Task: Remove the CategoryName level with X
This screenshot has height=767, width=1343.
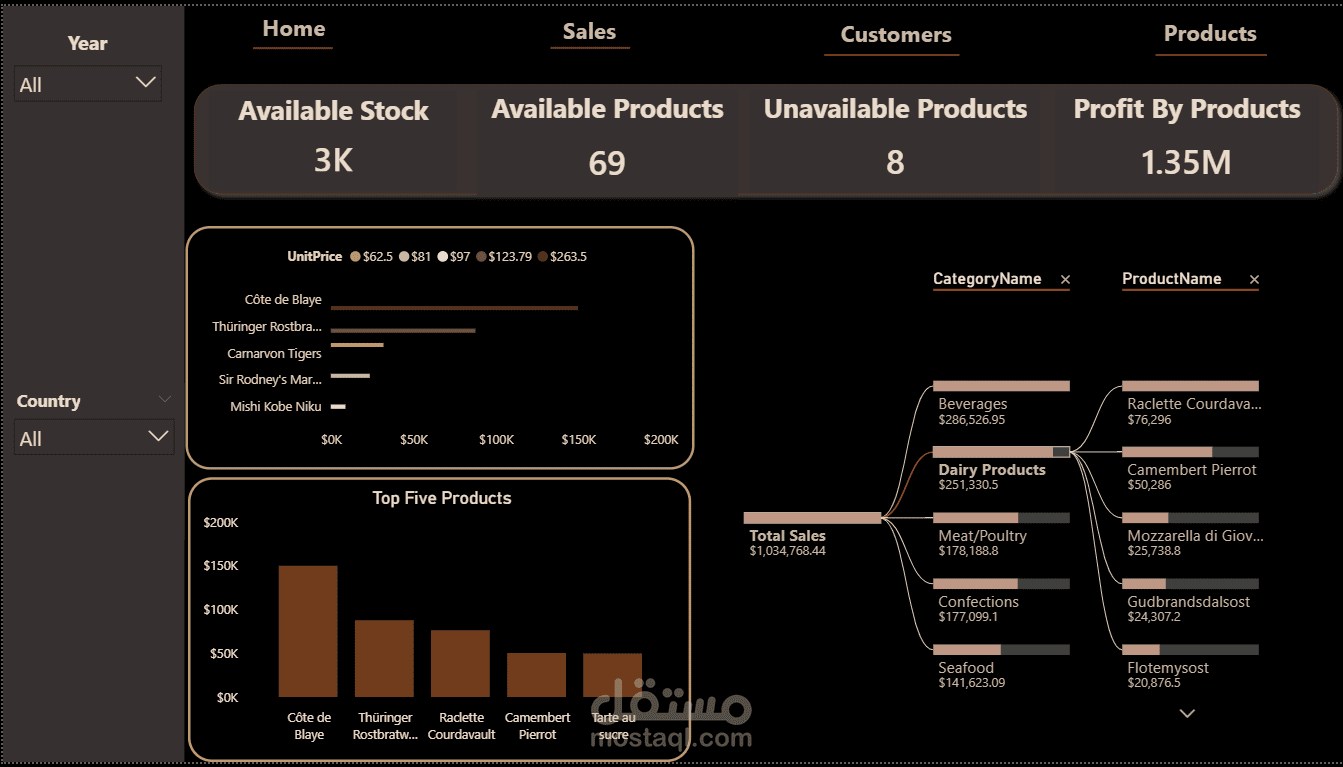Action: pos(1065,280)
